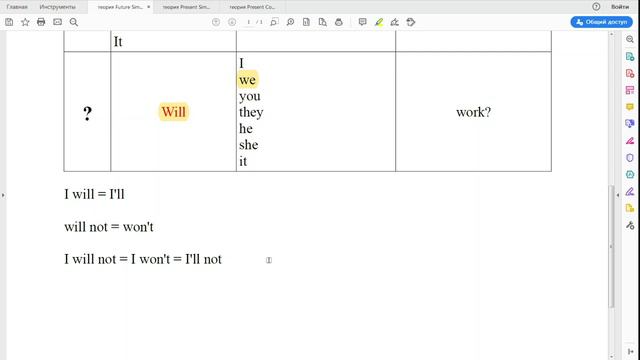
Task: Close the теория Future Simple tab
Action: point(149,7)
